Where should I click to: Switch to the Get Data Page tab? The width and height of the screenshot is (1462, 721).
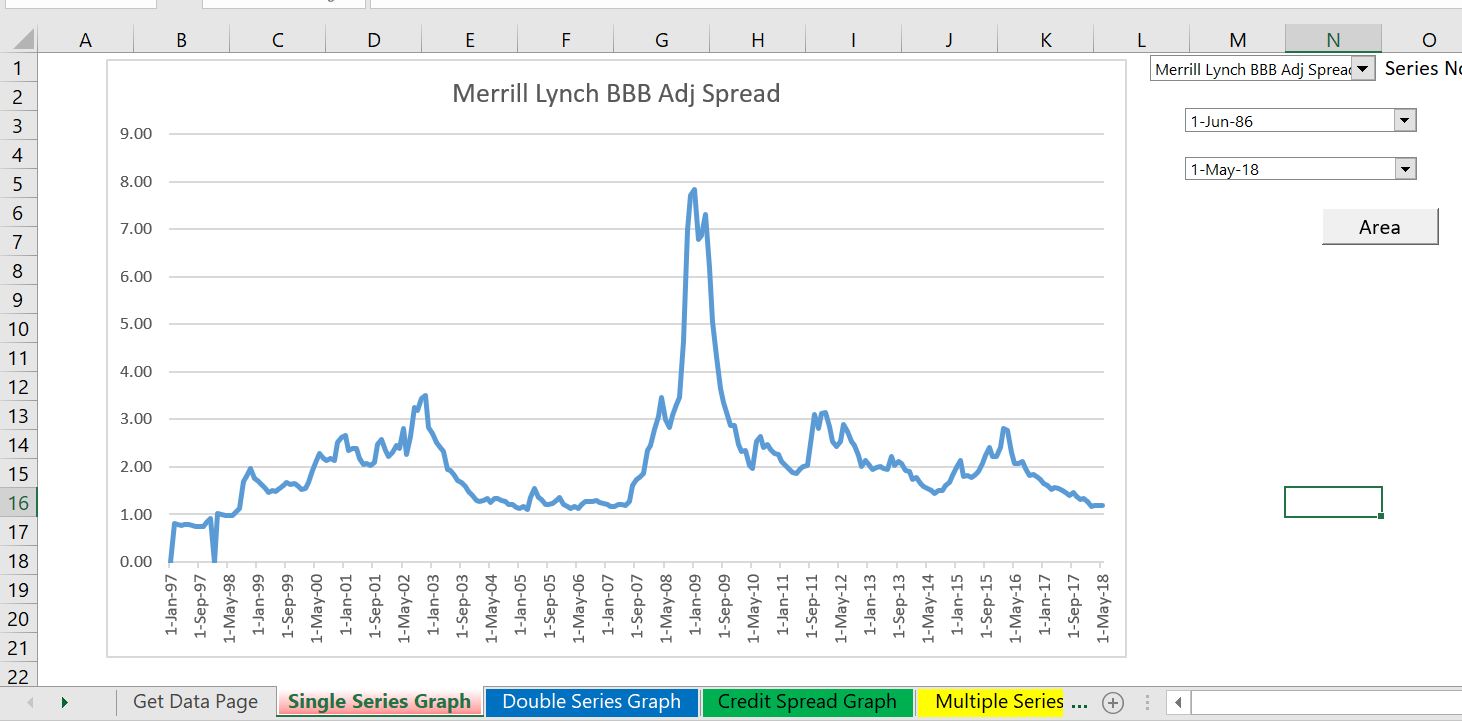[196, 702]
